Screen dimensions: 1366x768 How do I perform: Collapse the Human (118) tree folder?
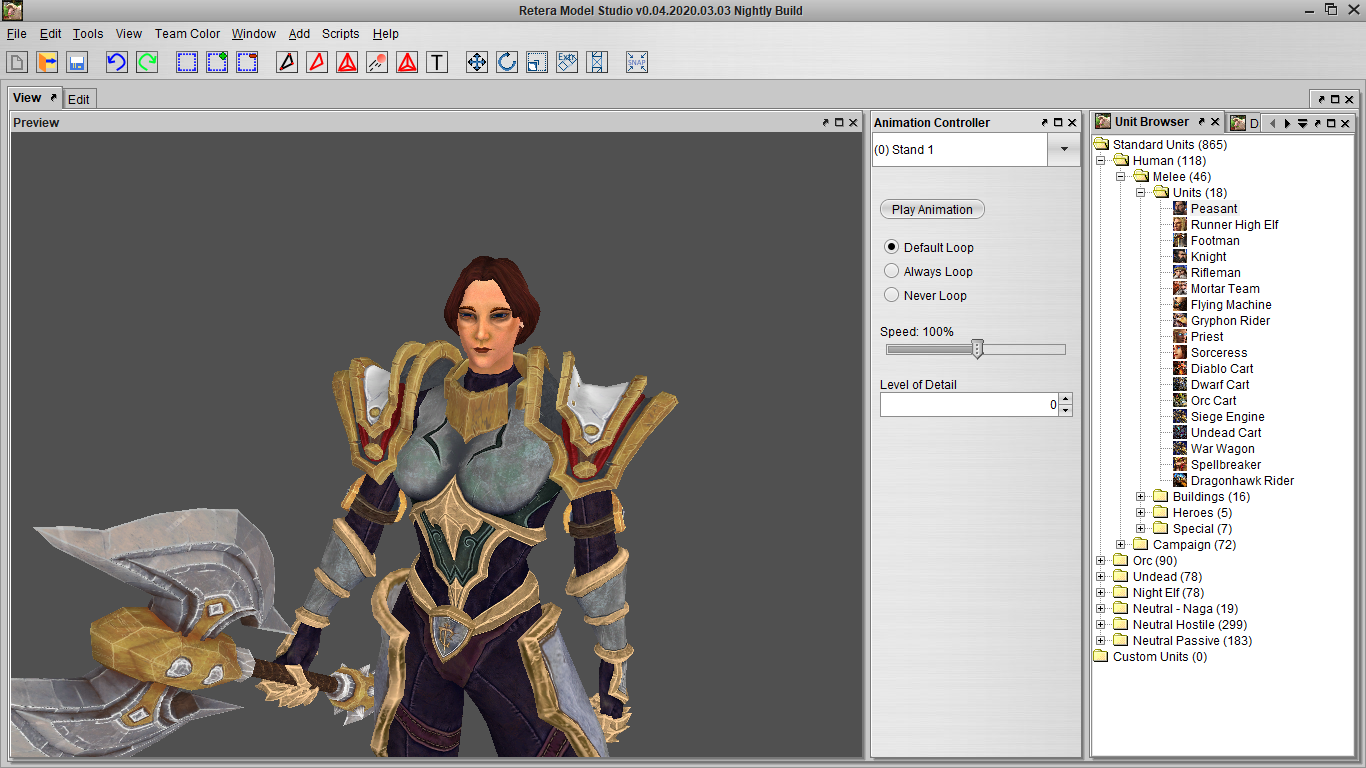[x=1101, y=161]
